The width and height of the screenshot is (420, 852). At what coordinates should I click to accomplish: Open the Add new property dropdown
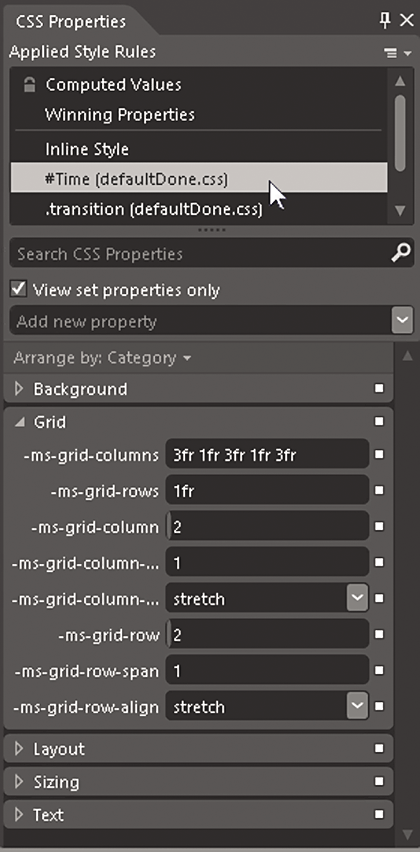pos(403,322)
